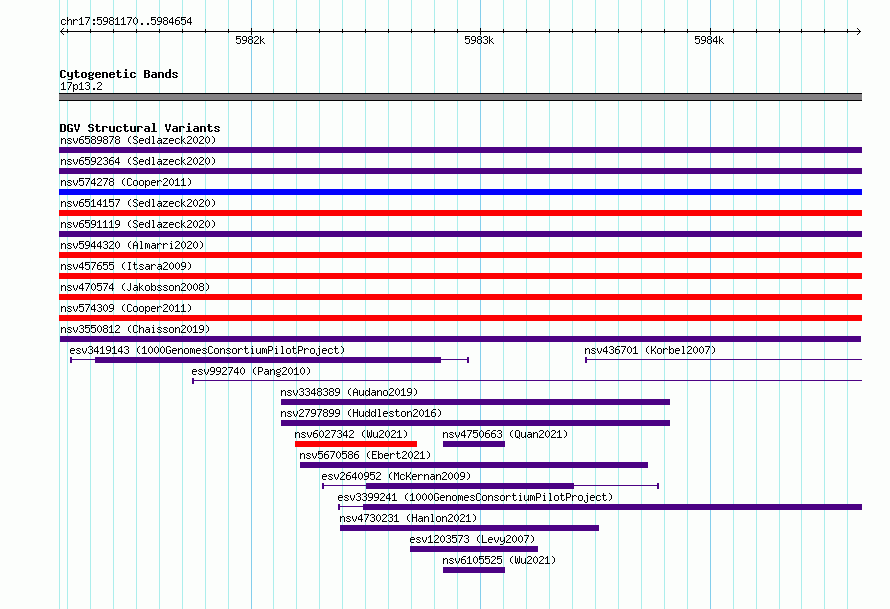The height and width of the screenshot is (609, 890).
Task: Click the chr17:5981170..5984654 coordinates text
Action: click(126, 21)
